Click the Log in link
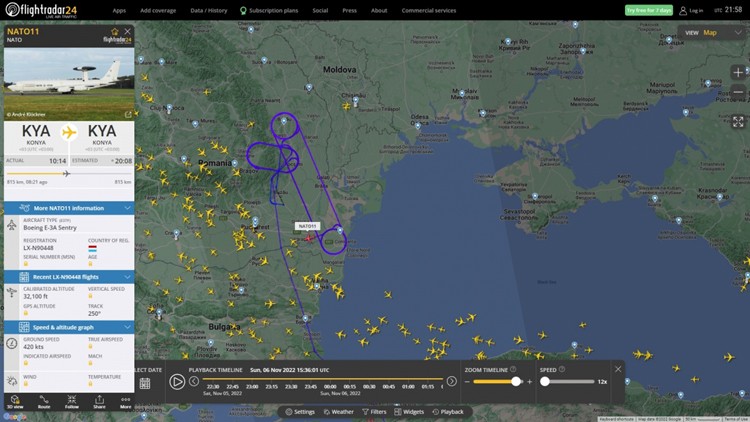750x422 pixels. (x=691, y=11)
